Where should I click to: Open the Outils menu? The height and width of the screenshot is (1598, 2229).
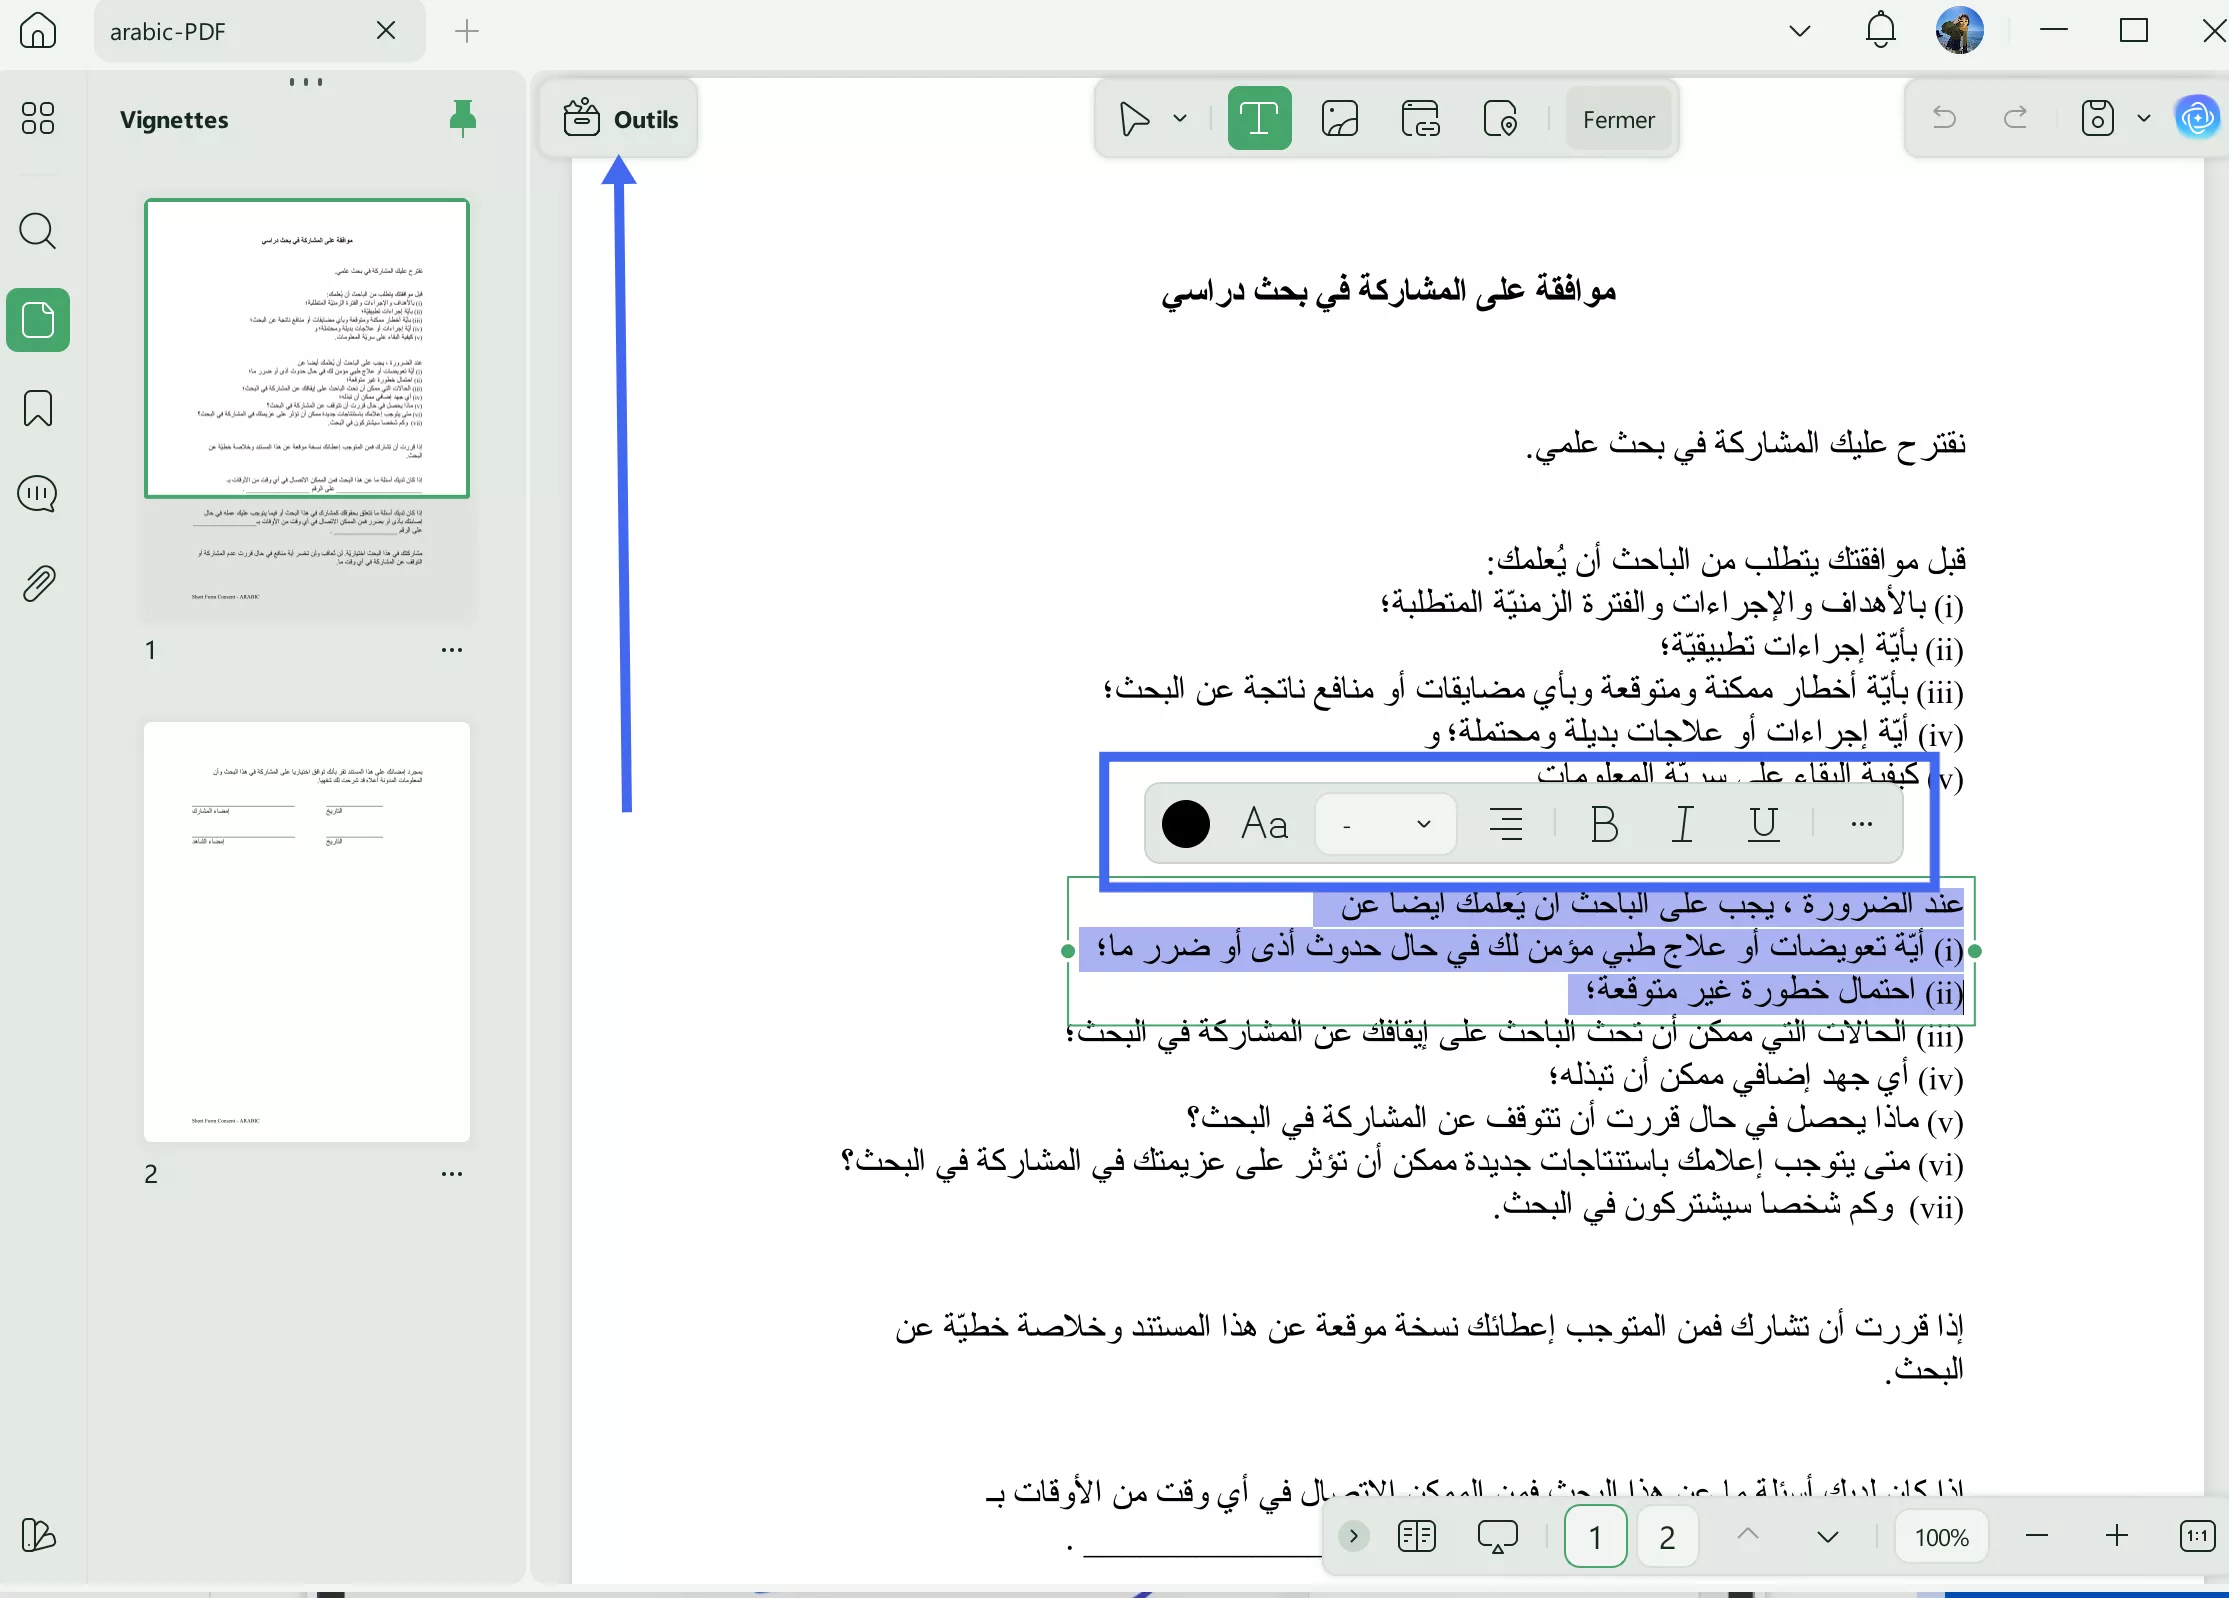click(x=622, y=118)
